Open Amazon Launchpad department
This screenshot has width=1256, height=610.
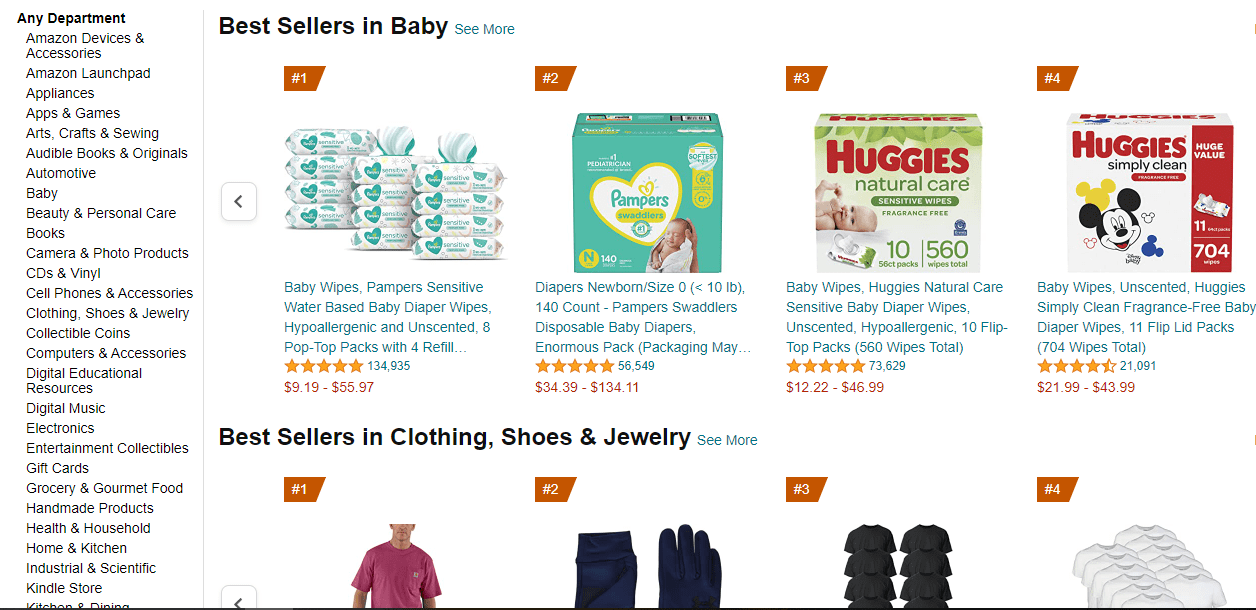coord(88,73)
